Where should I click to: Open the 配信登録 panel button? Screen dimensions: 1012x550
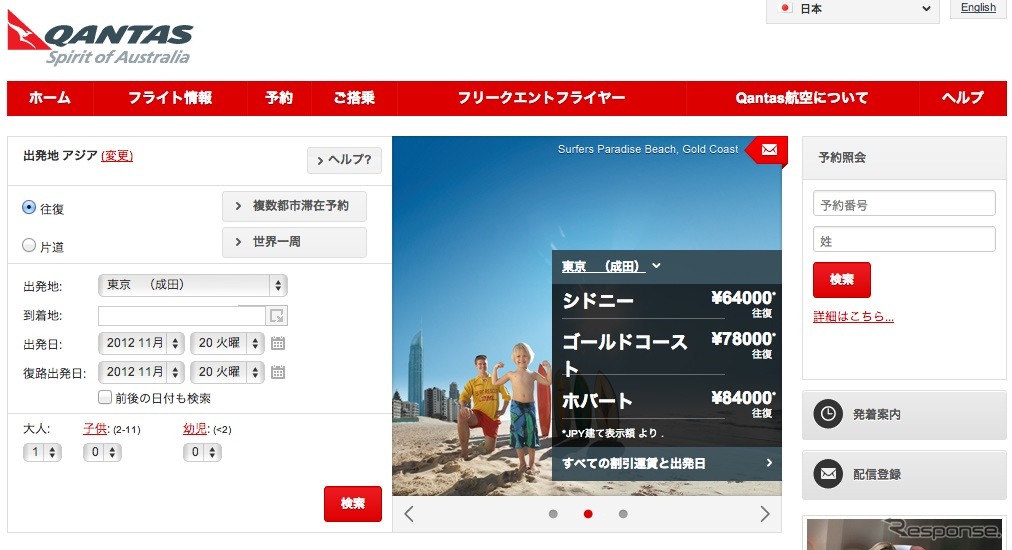click(x=904, y=474)
